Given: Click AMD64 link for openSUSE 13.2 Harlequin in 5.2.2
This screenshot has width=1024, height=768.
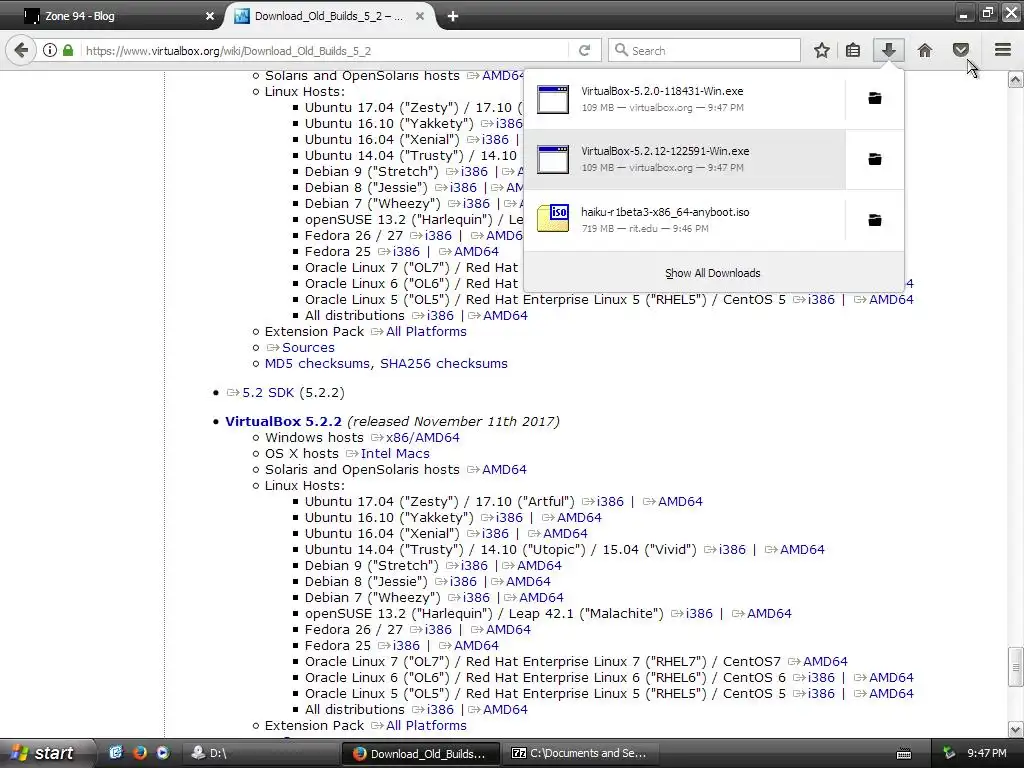Looking at the screenshot, I should [x=769, y=614].
